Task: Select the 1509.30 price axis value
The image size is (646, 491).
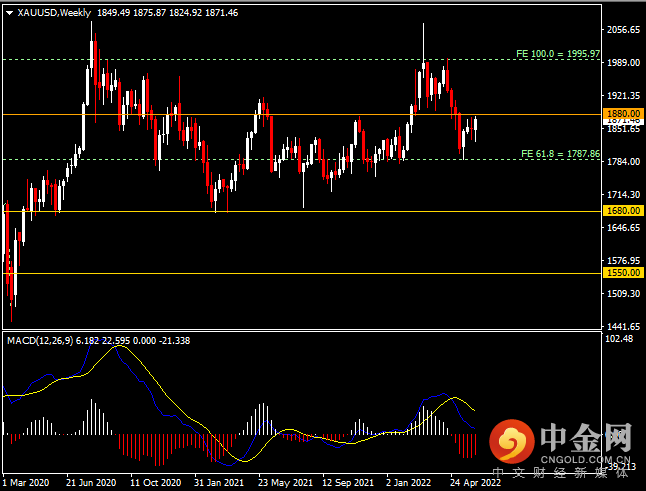Action: (623, 293)
